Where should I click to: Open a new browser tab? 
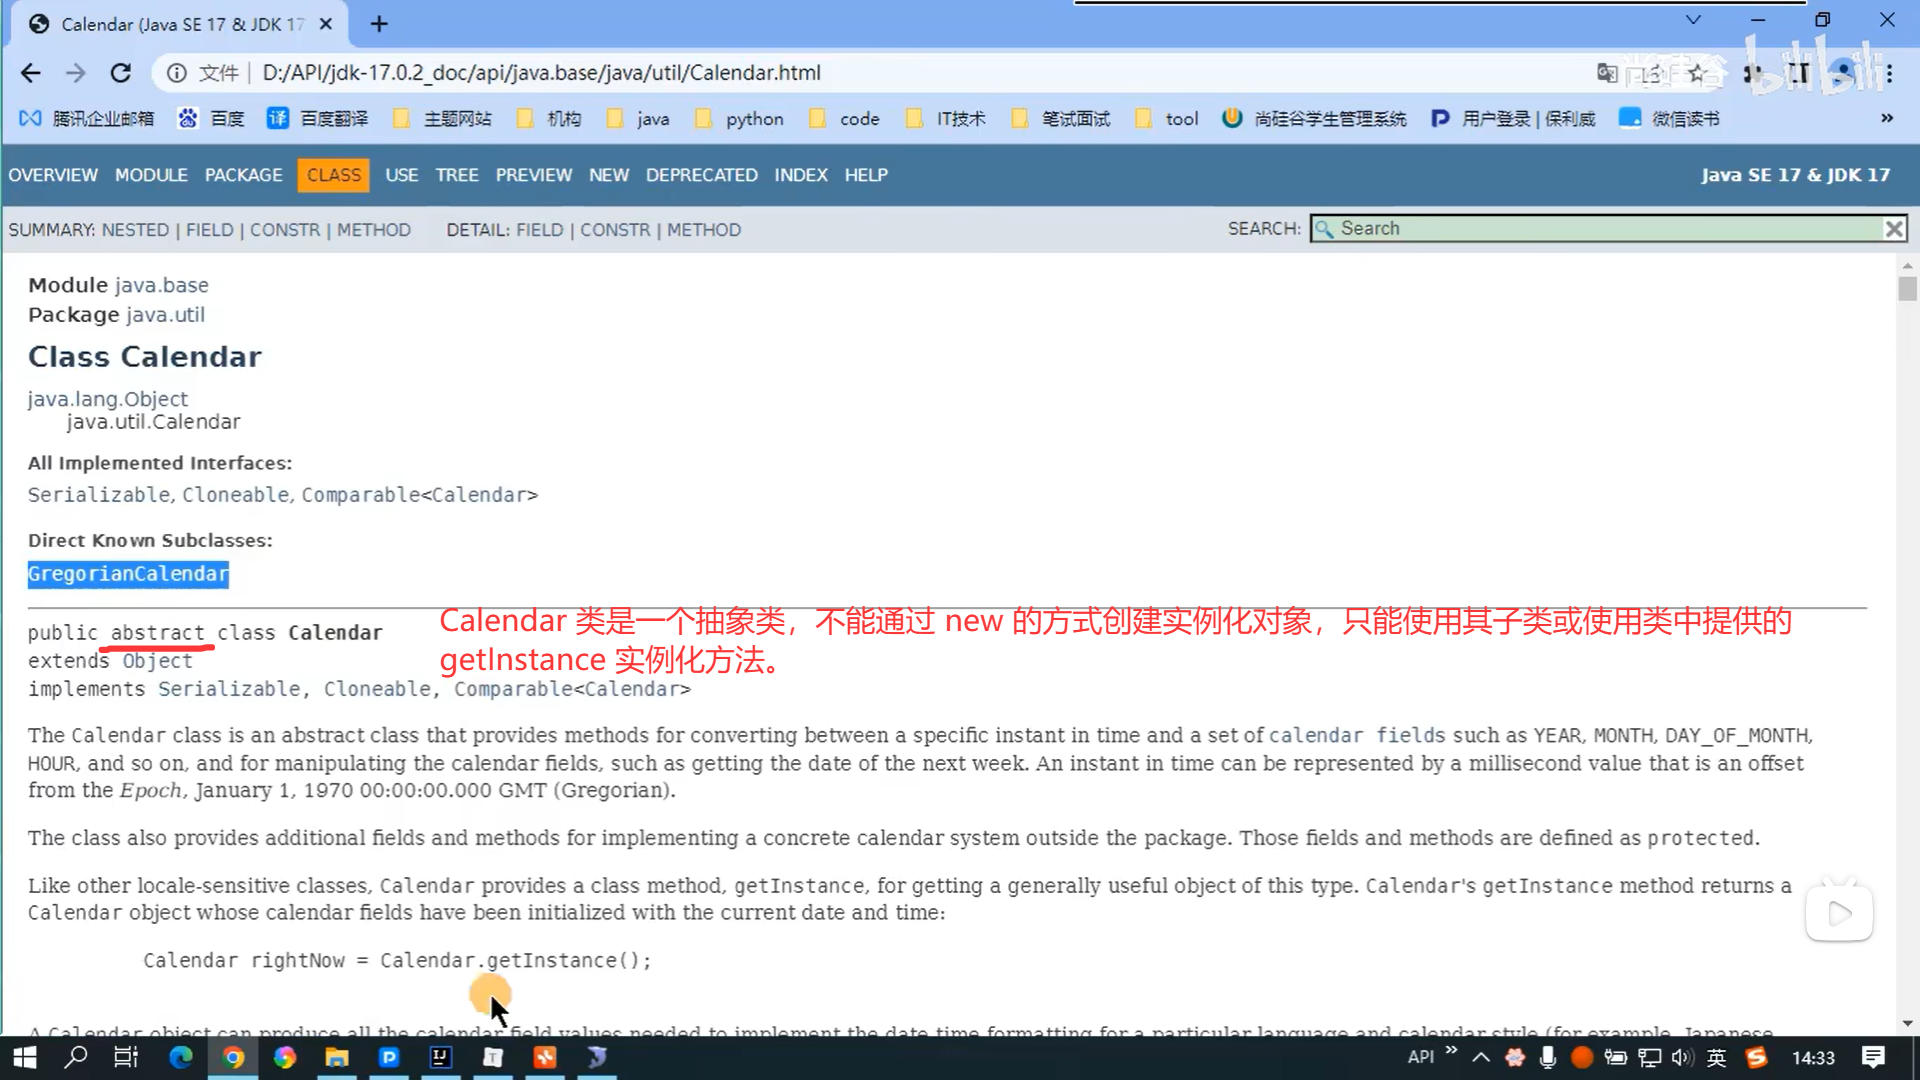[379, 24]
